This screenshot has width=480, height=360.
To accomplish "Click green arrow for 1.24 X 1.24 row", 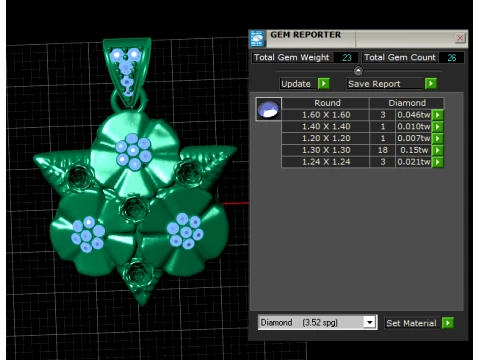I will (438, 162).
